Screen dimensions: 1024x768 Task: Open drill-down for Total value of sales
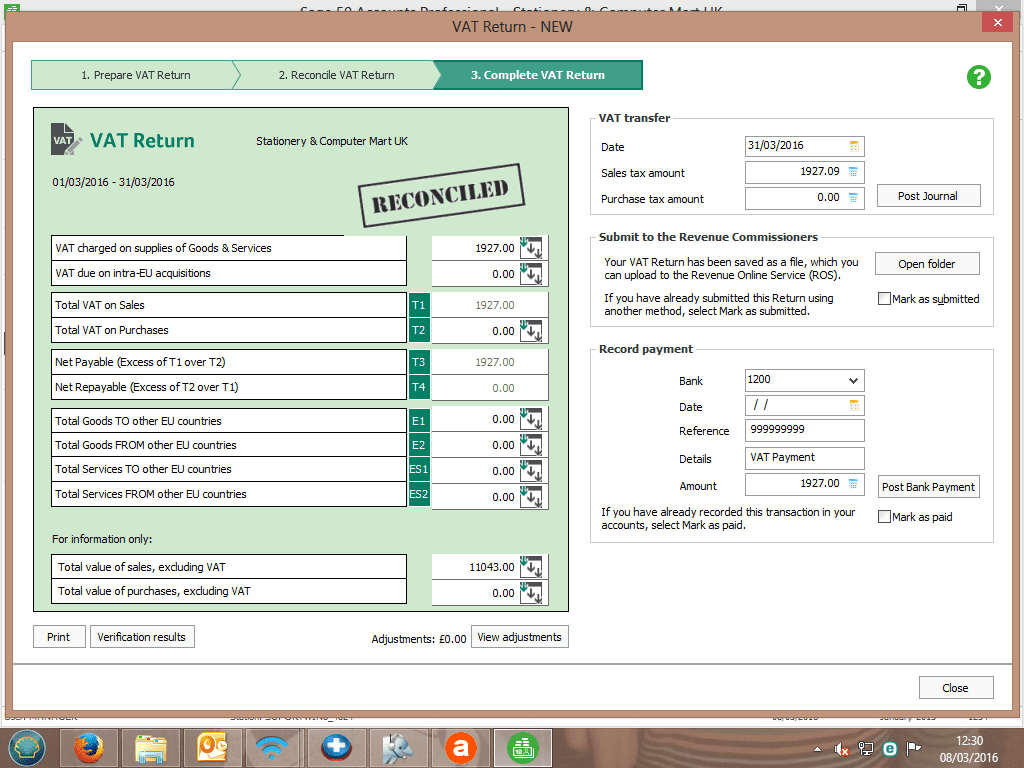point(532,567)
